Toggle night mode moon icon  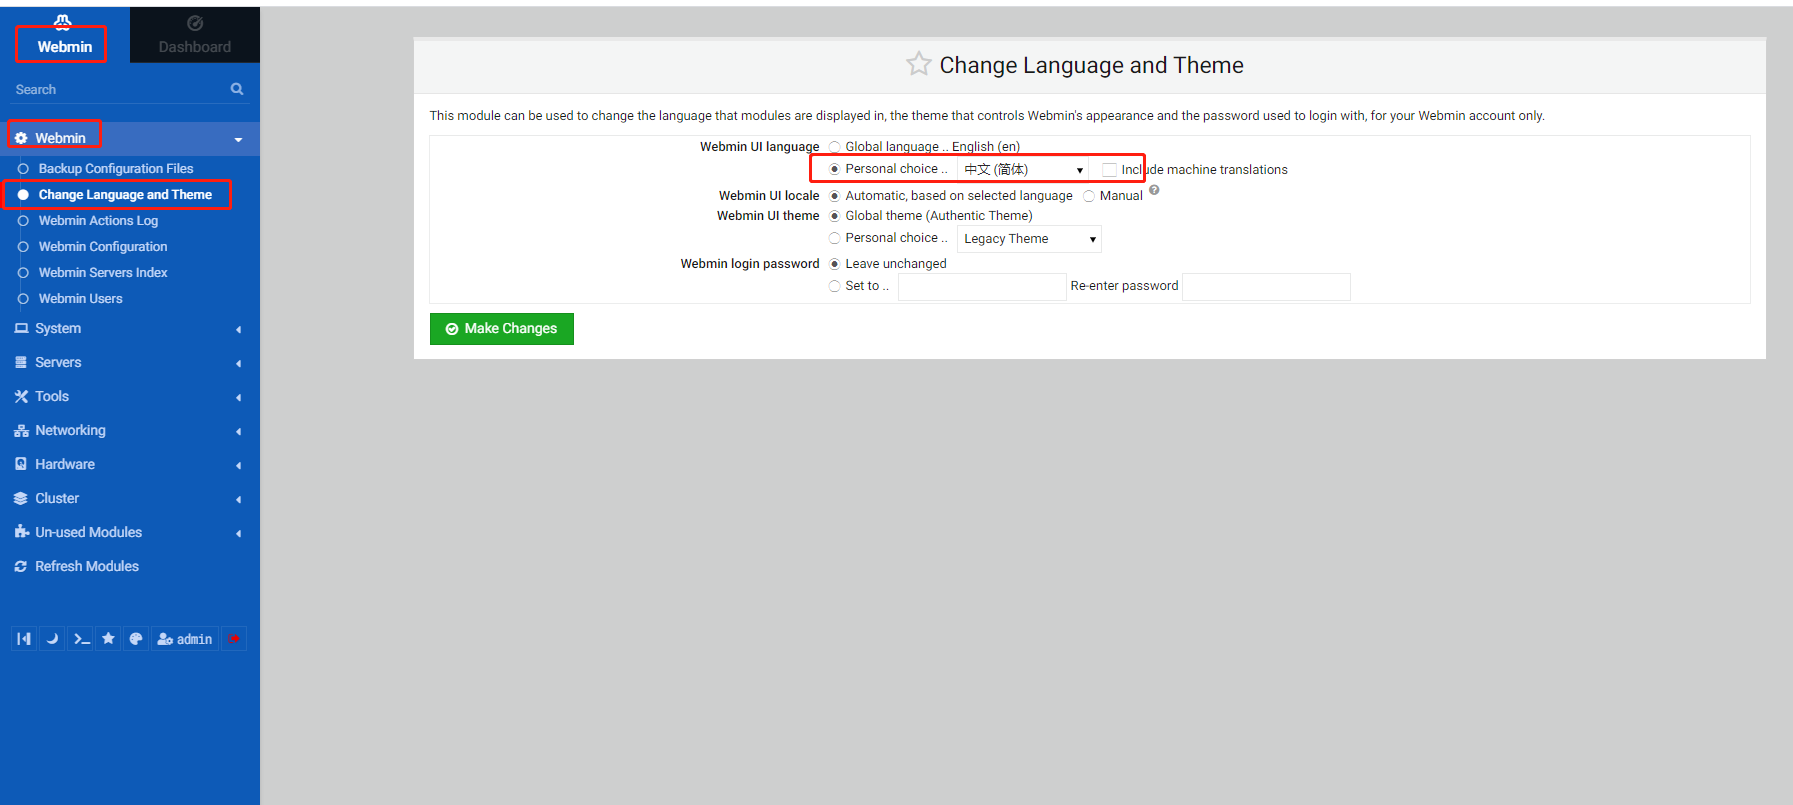[52, 639]
